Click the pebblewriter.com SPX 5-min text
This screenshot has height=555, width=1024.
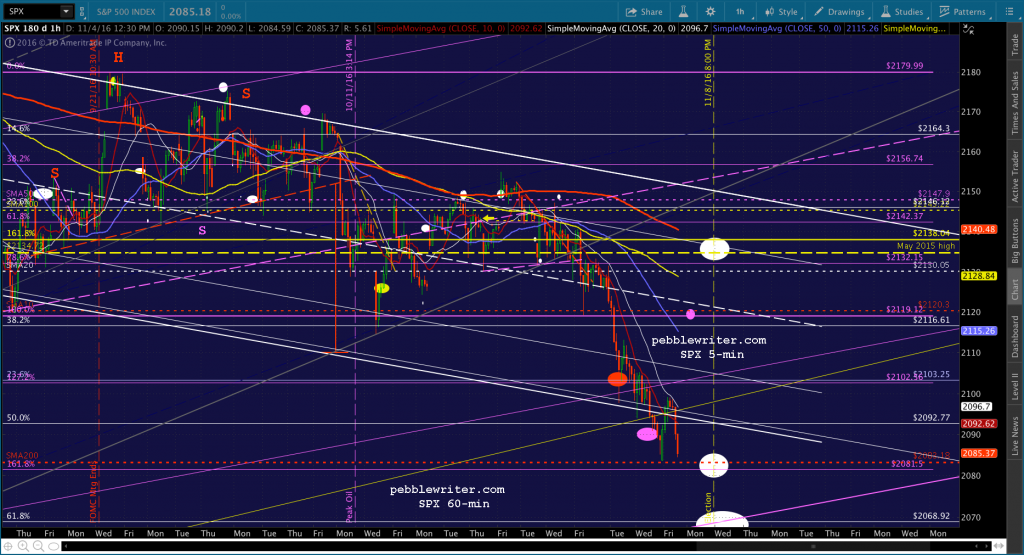(709, 347)
